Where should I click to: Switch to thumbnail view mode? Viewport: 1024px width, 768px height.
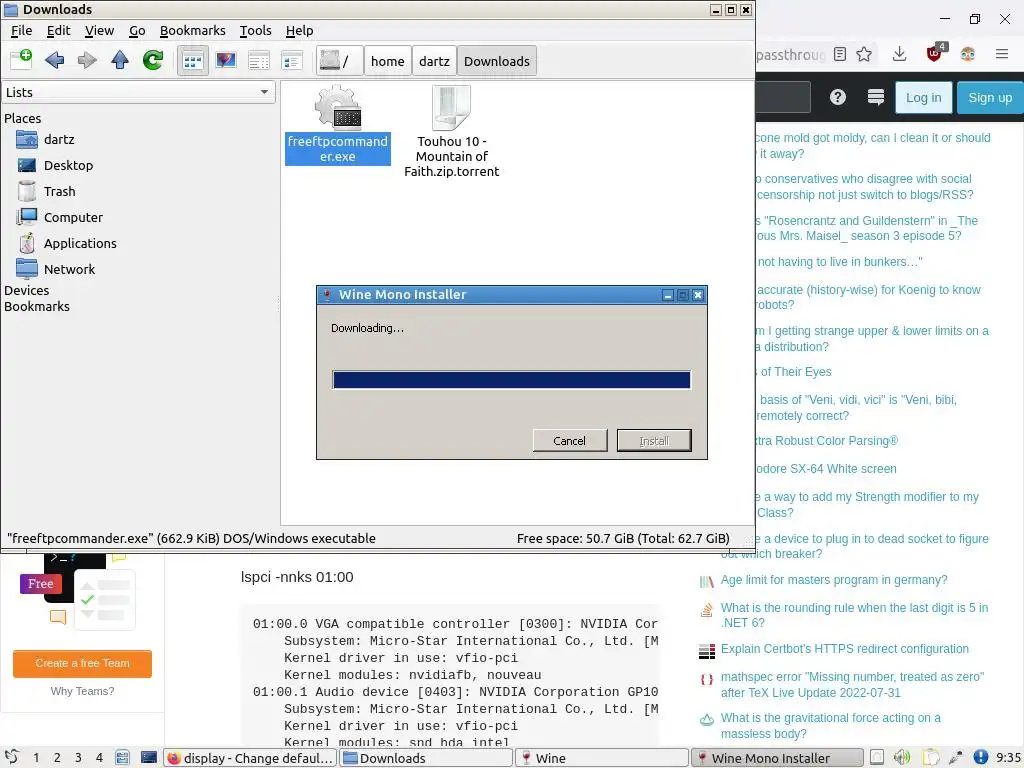click(226, 61)
